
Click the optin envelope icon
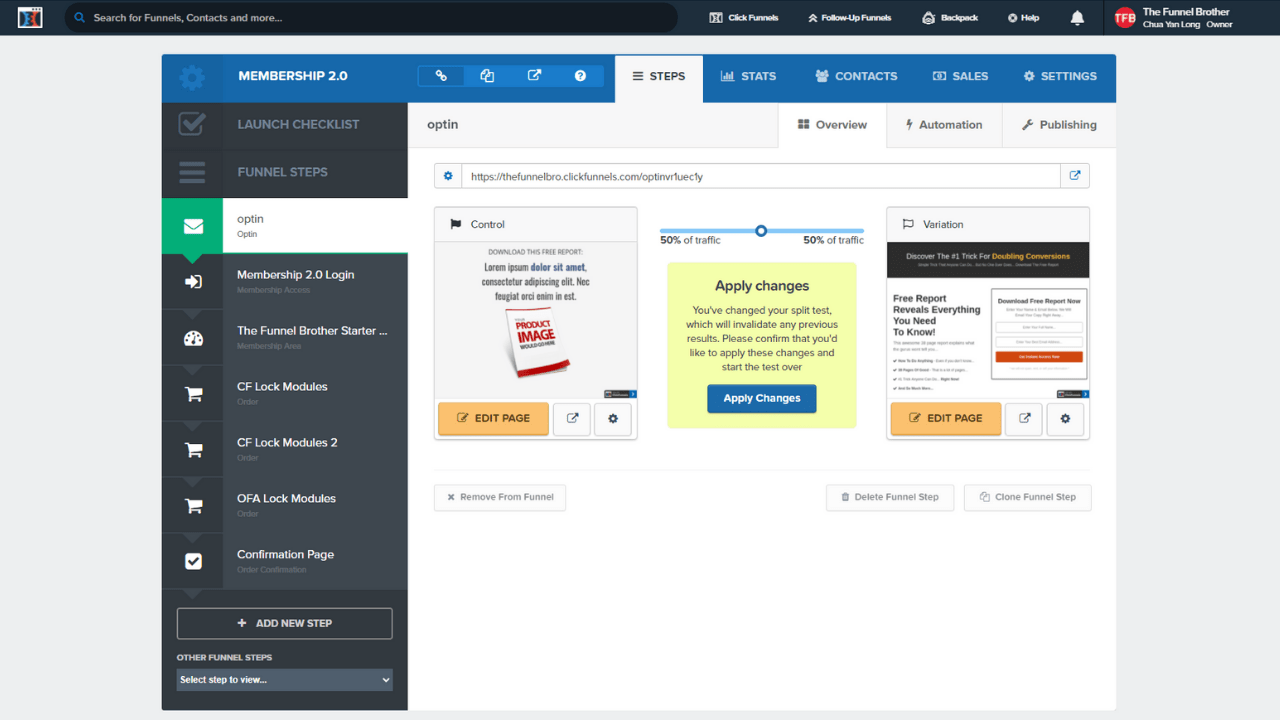coord(193,226)
